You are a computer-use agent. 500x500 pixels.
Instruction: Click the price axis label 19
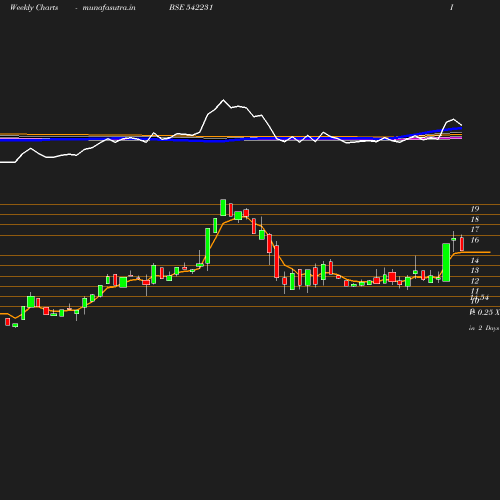475,209
